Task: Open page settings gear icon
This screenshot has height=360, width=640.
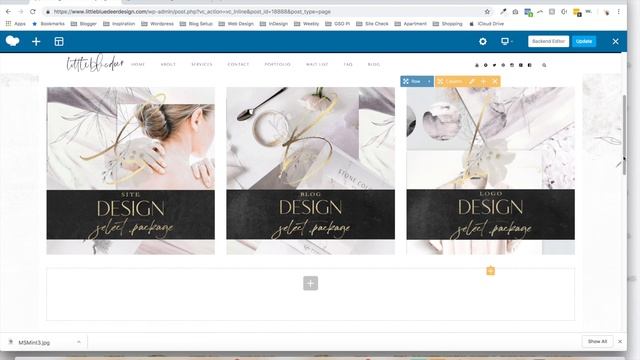Action: click(482, 41)
